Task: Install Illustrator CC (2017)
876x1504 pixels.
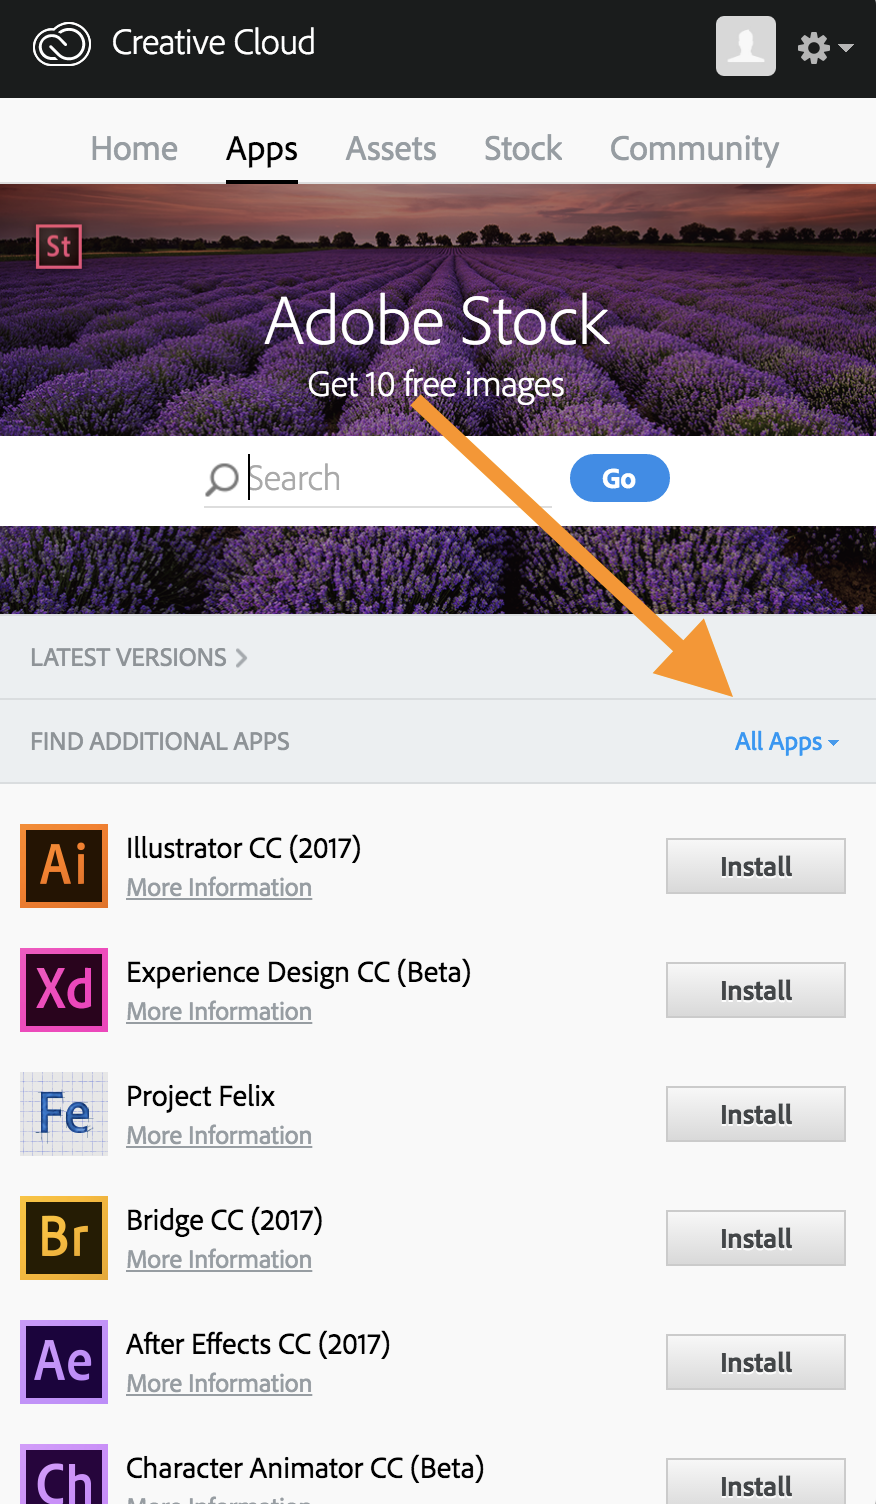Action: coord(756,866)
